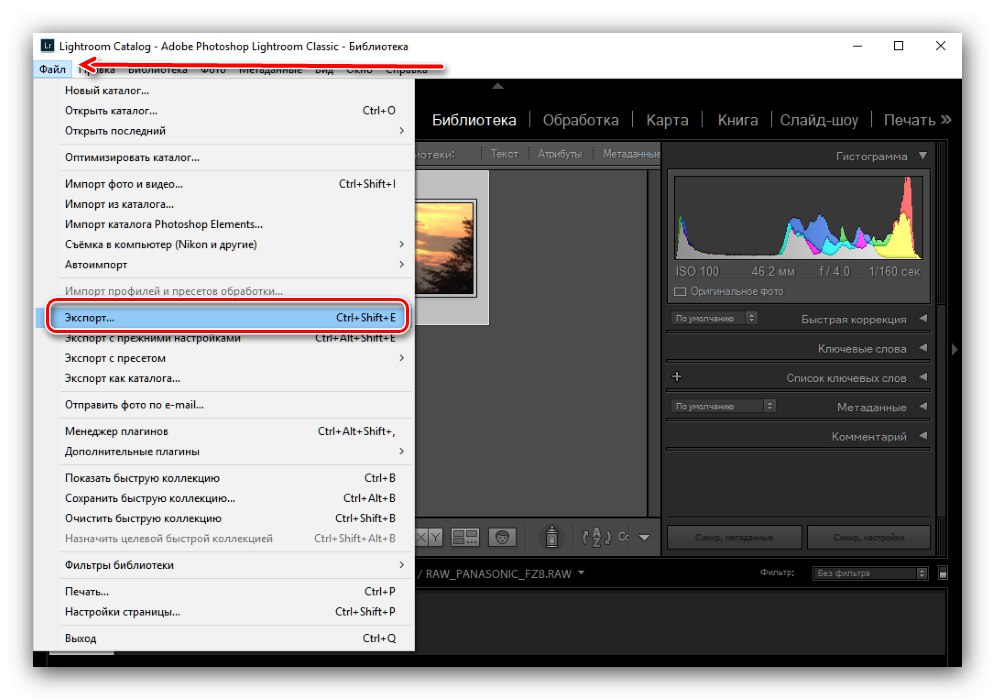The height and width of the screenshot is (700, 995).
Task: Expand the Ключевые слова panel
Action: [922, 349]
